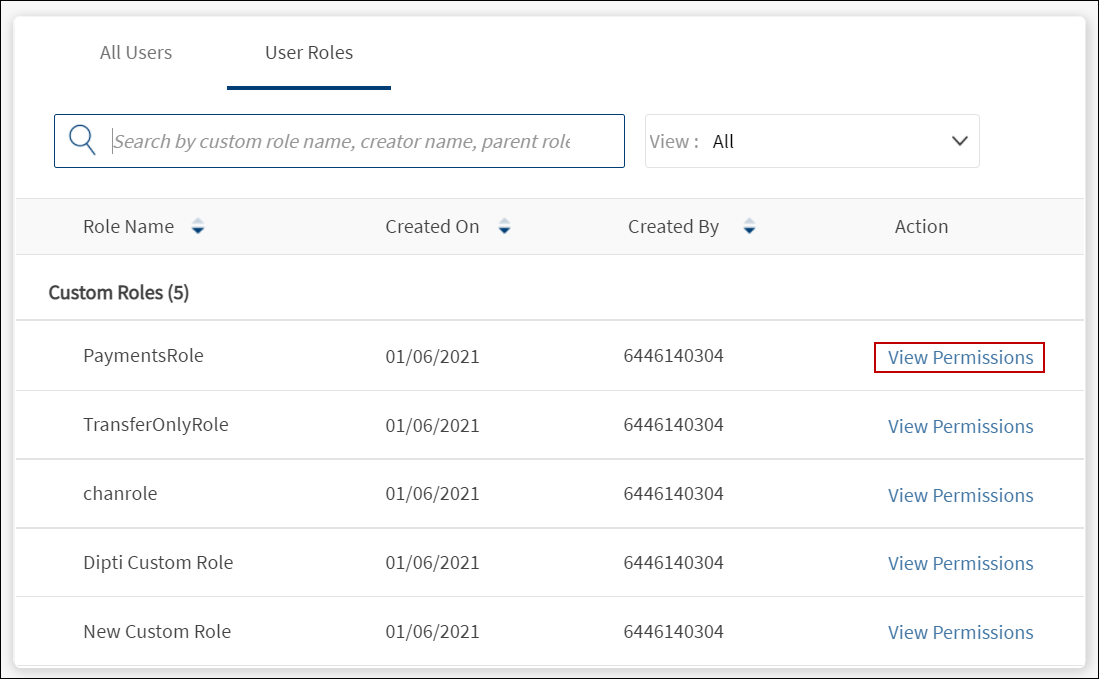
Task: Sort by Created By arrows icon
Action: (x=749, y=227)
